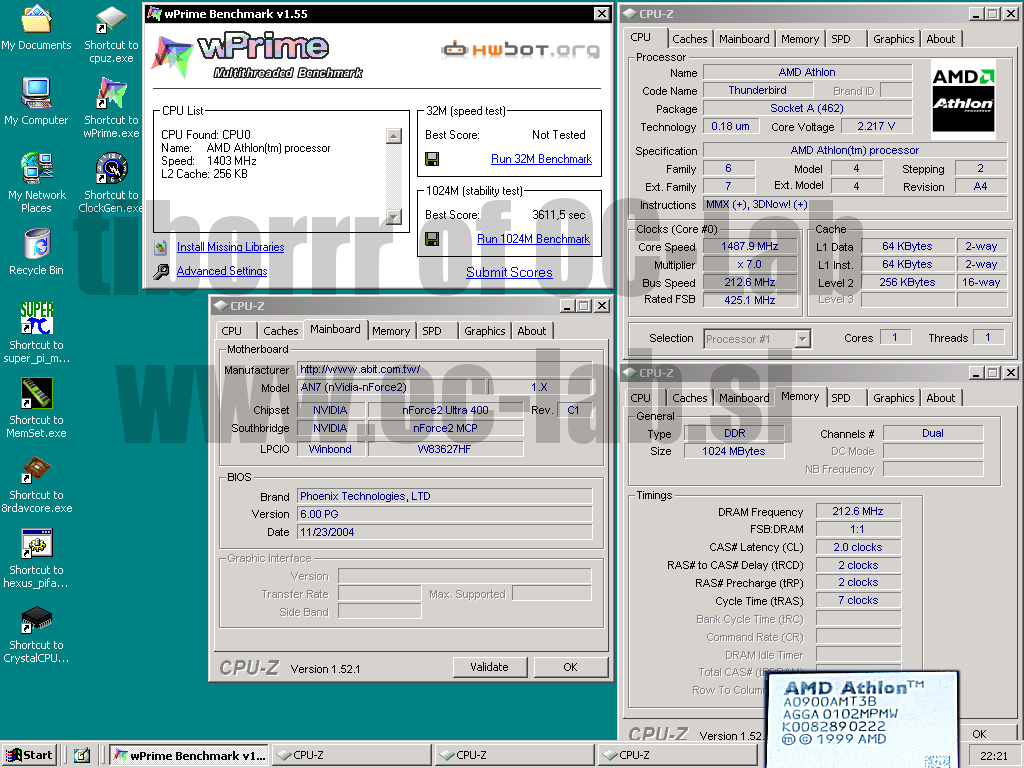Click the Rated FSB value 425.1 MHz
The image size is (1024, 768).
(x=750, y=300)
